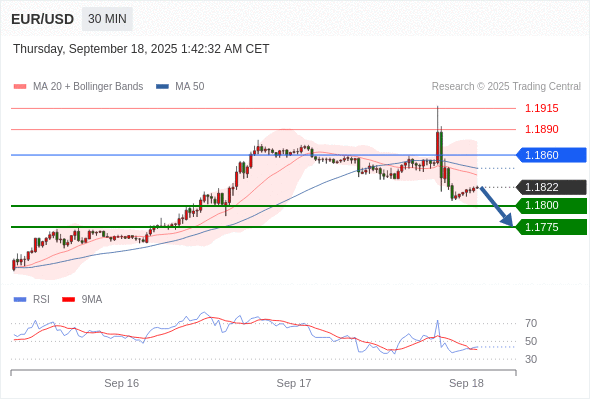Click the green 1.1800 support price tag

[552, 206]
